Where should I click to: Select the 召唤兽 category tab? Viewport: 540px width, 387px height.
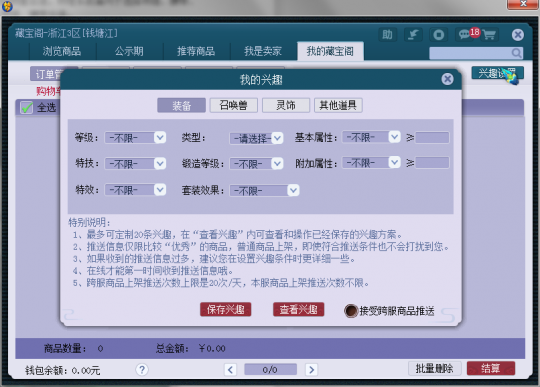[234, 105]
